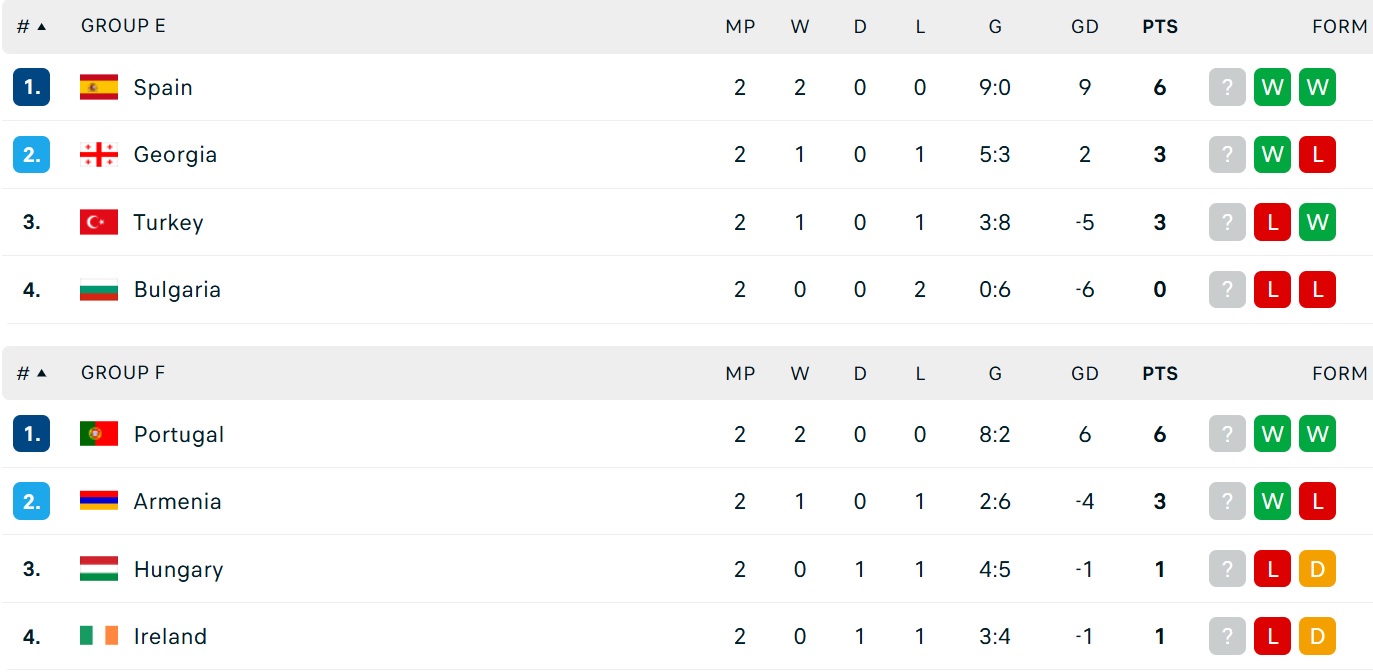
Task: Click the Spain flag icon
Action: (99, 87)
